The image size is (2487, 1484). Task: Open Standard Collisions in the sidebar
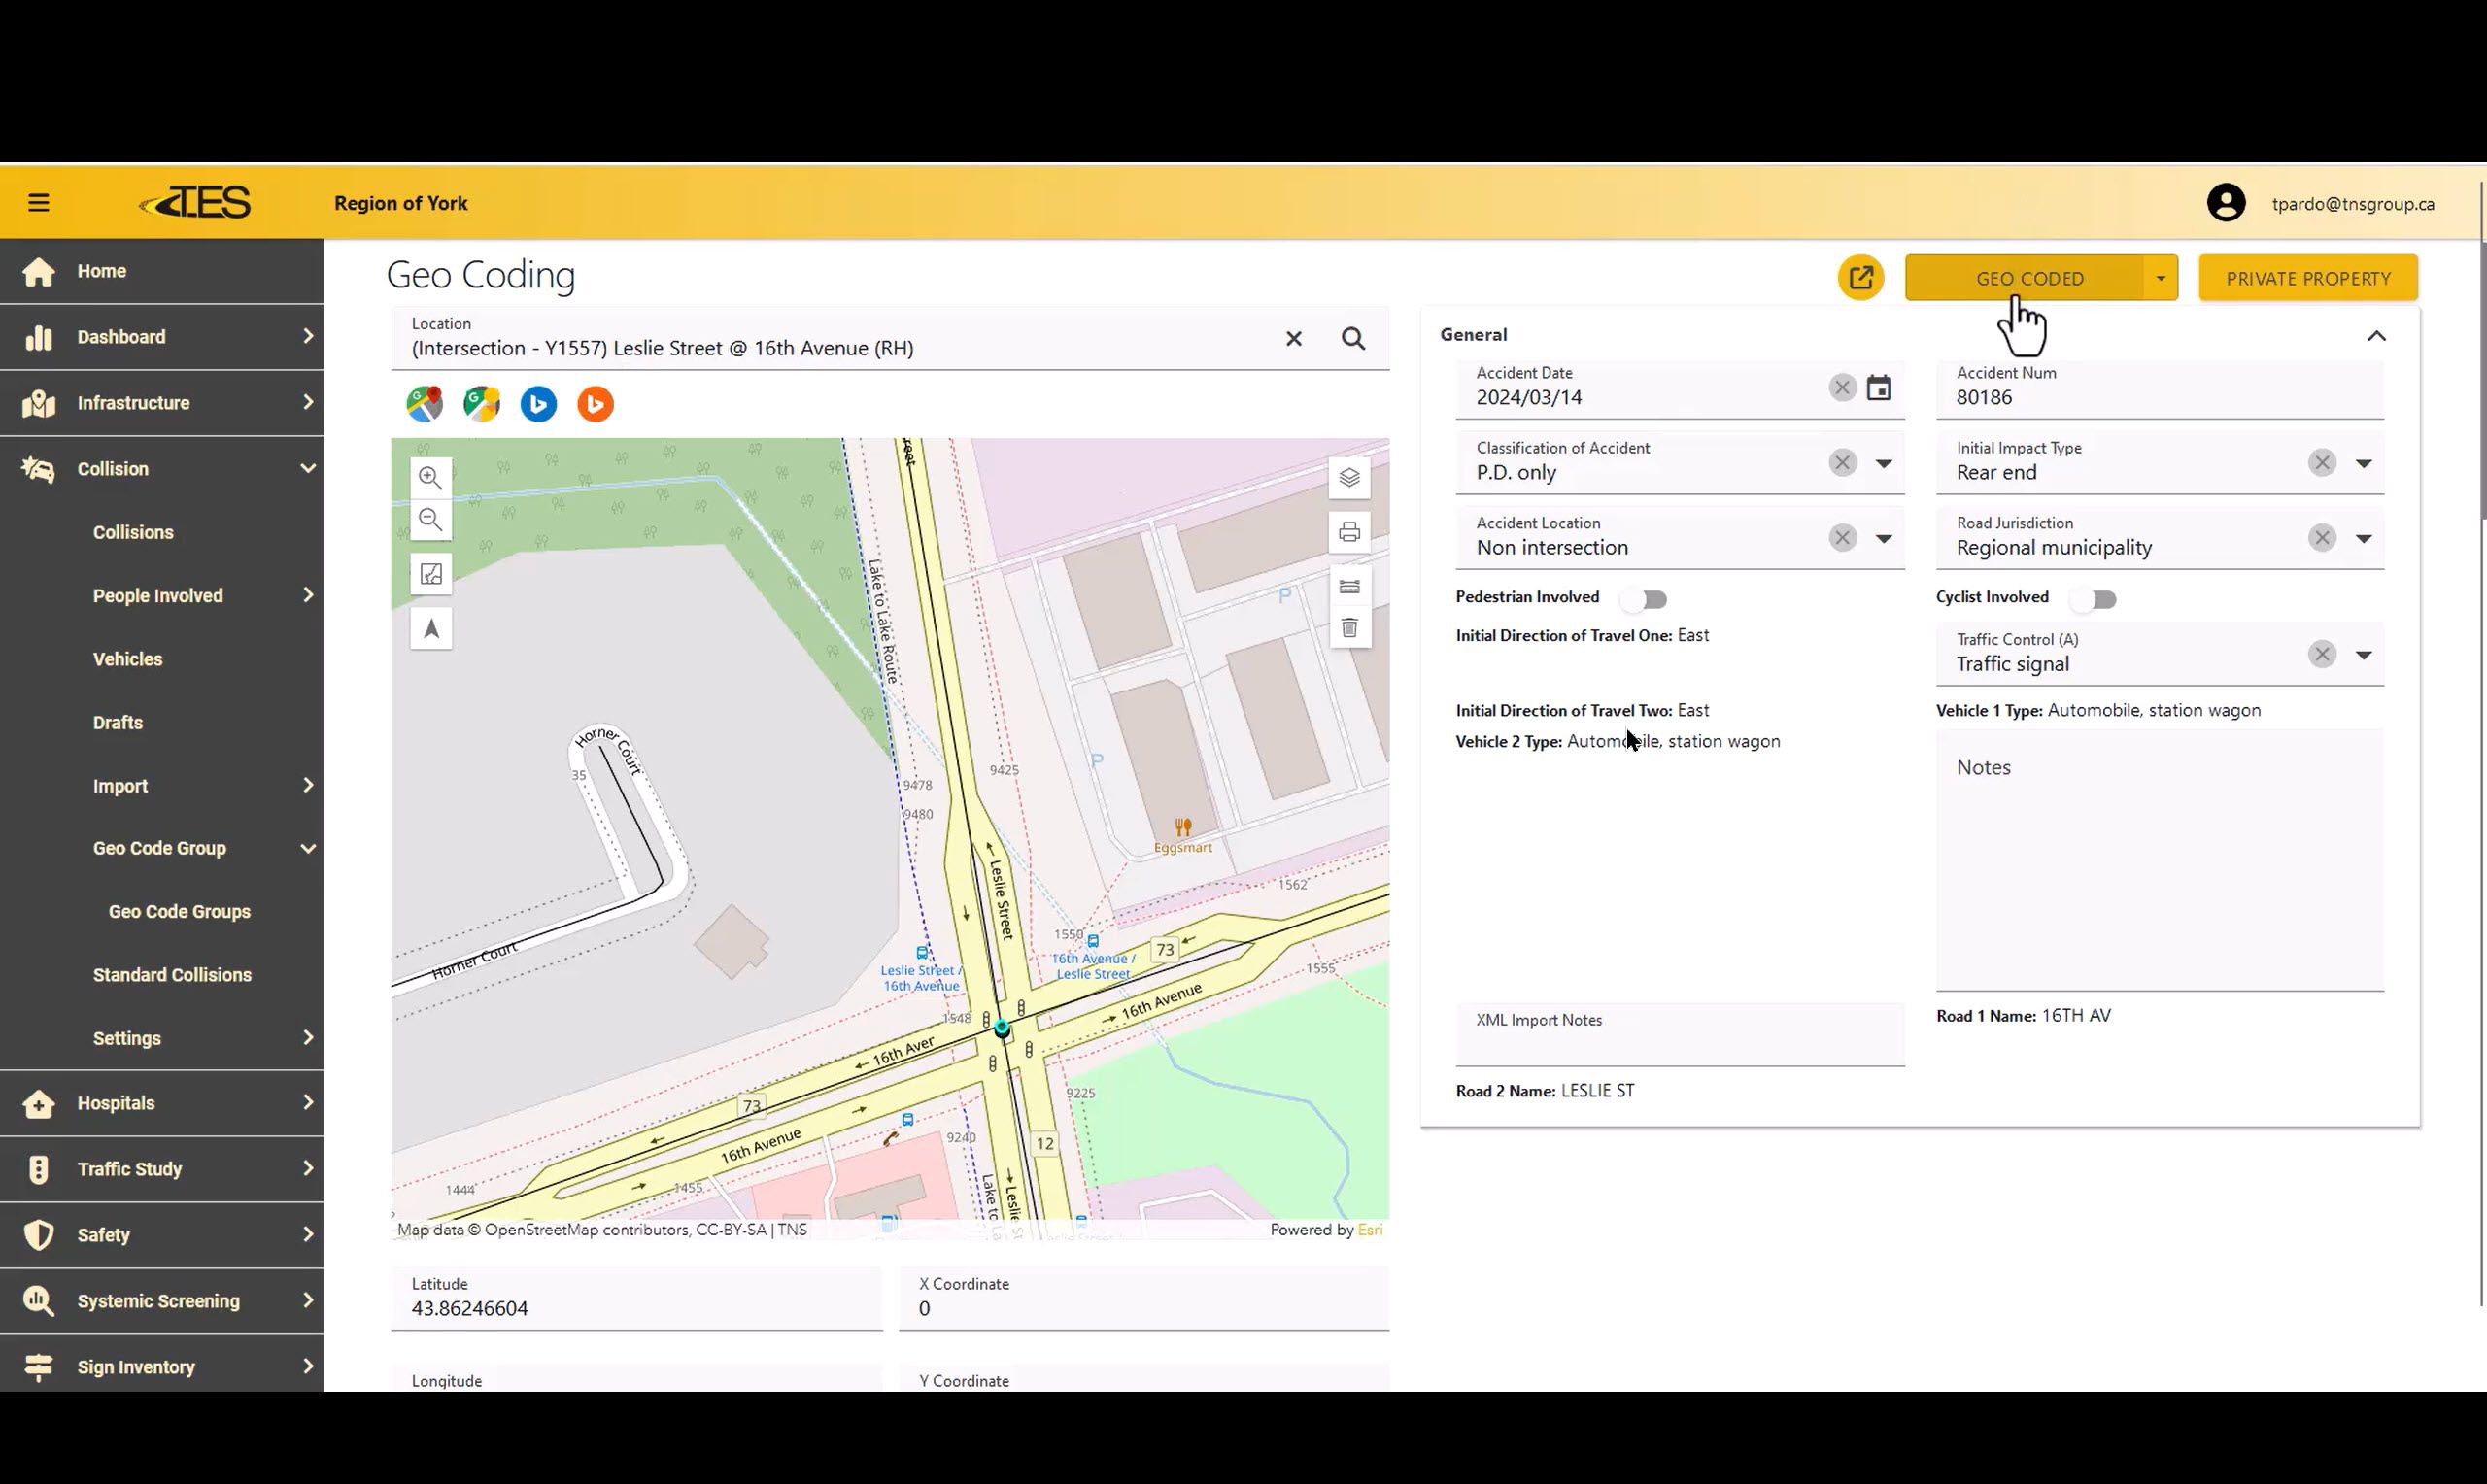pyautogui.click(x=172, y=975)
